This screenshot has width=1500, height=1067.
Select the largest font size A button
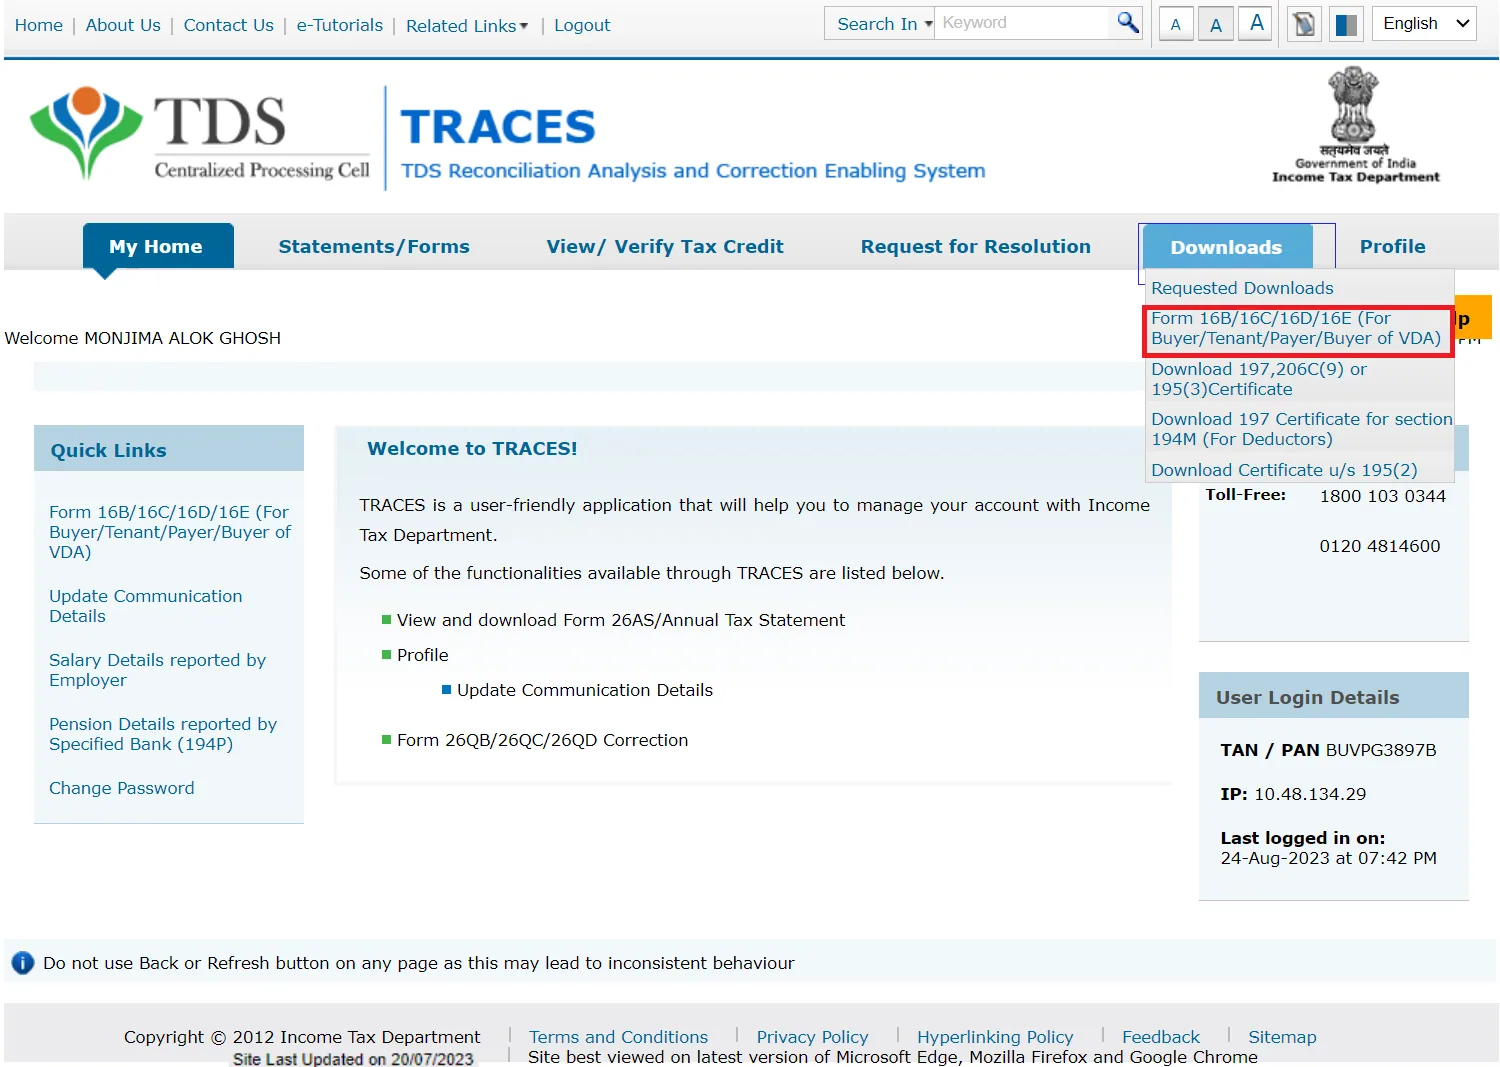pos(1256,23)
